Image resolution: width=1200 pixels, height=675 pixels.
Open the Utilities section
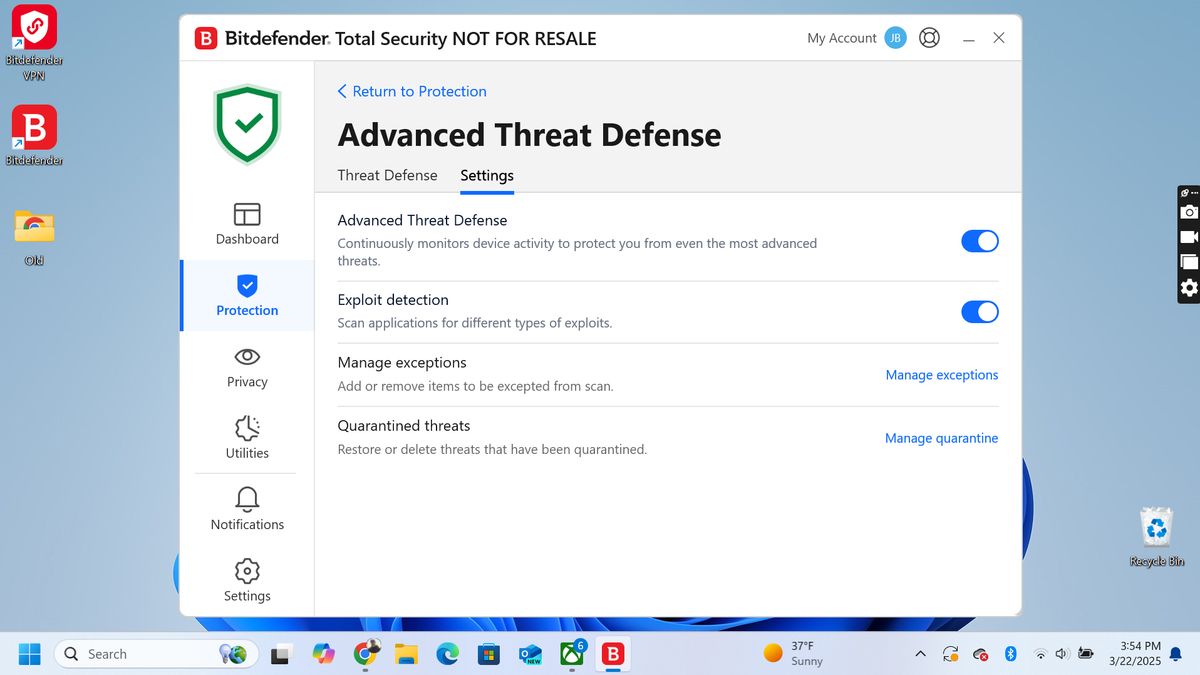pyautogui.click(x=246, y=437)
